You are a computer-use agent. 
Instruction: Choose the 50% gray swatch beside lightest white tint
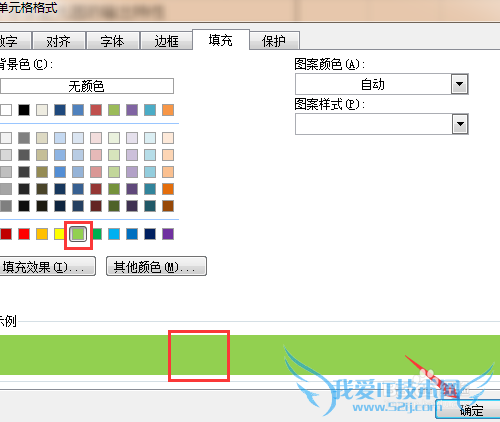pyautogui.click(x=24, y=138)
